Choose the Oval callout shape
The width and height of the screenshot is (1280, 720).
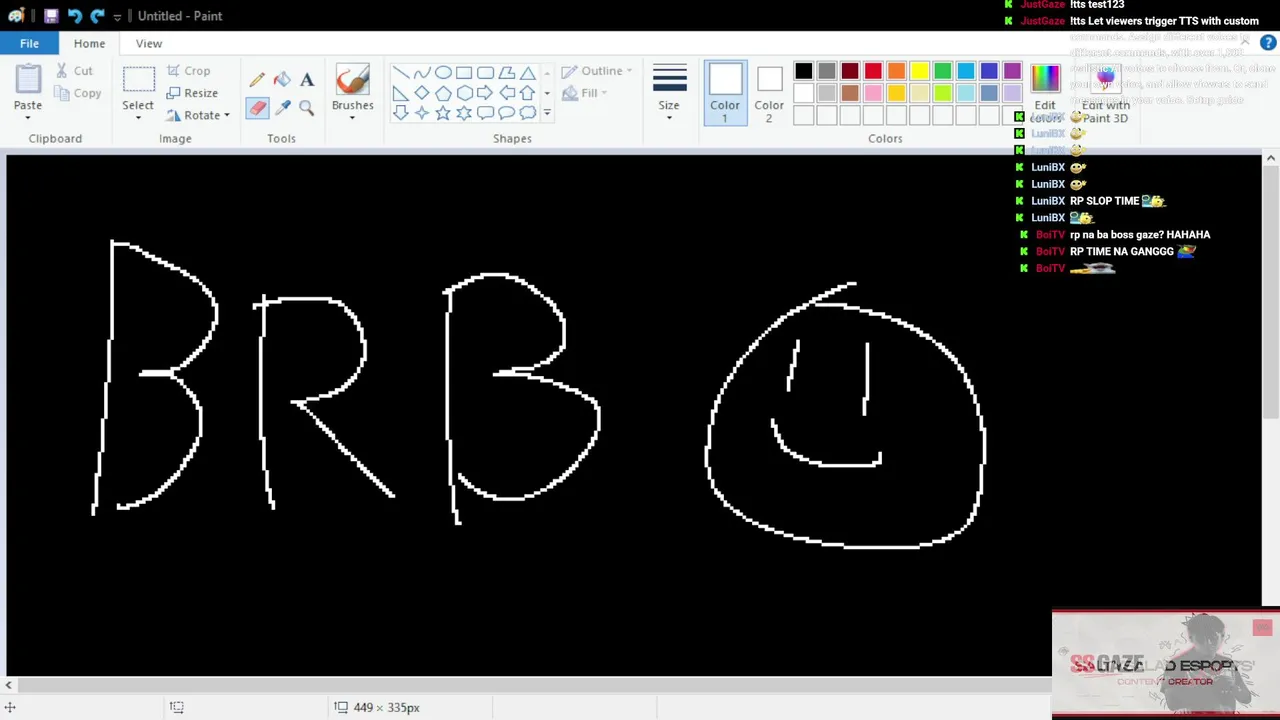click(x=506, y=113)
